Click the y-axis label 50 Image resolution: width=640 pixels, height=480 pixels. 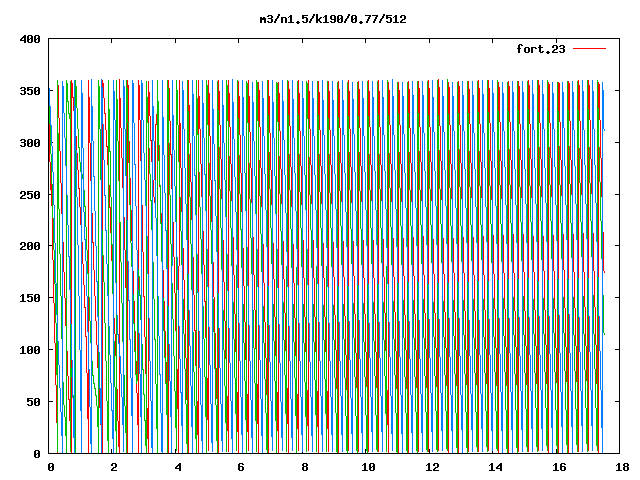tap(33, 402)
